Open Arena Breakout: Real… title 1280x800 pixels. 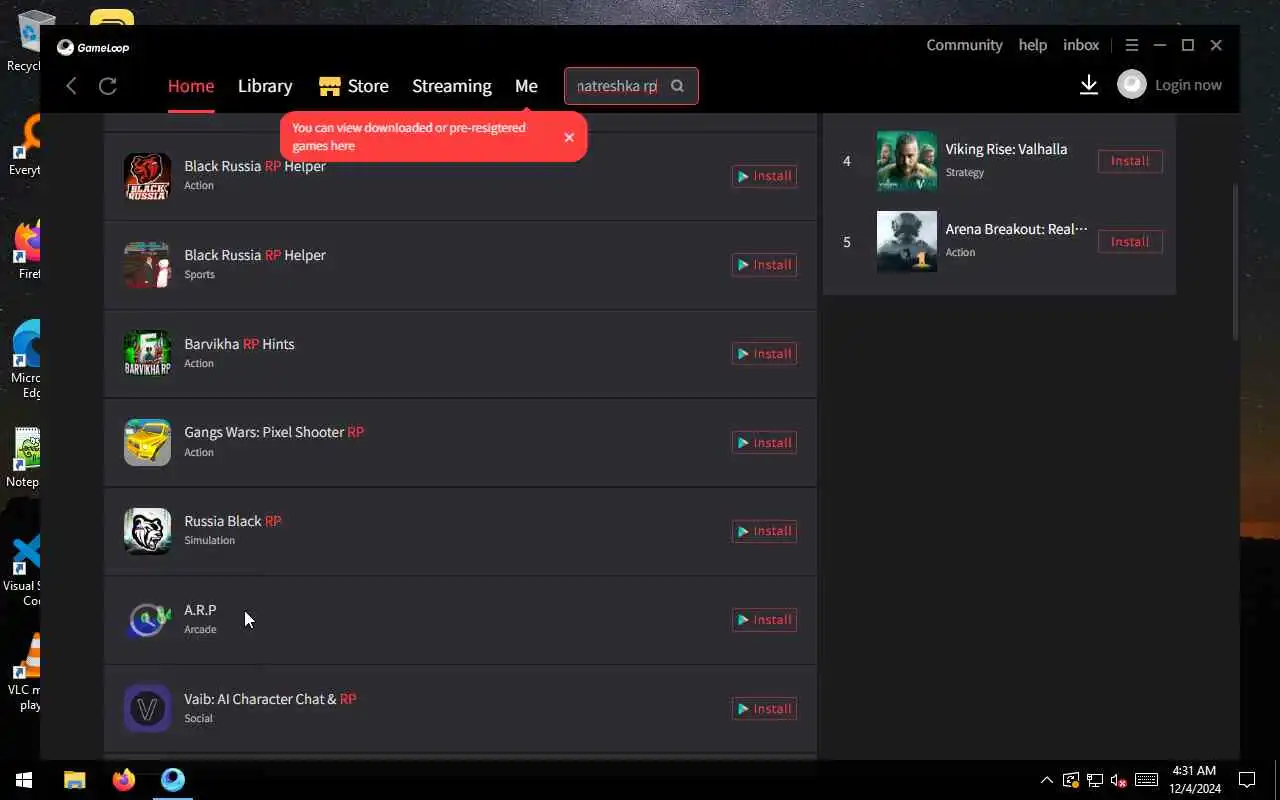[1016, 229]
